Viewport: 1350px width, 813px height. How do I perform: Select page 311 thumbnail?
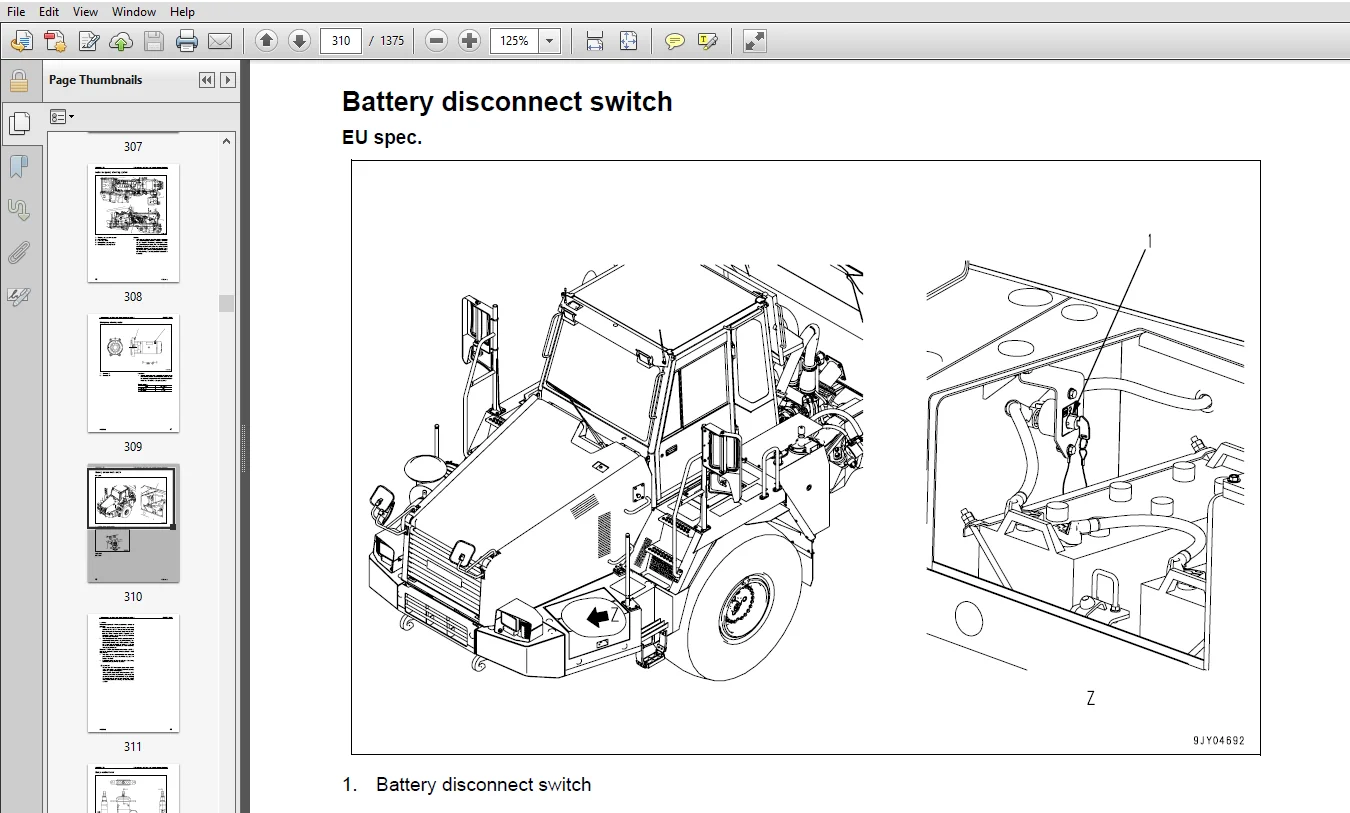[x=133, y=673]
